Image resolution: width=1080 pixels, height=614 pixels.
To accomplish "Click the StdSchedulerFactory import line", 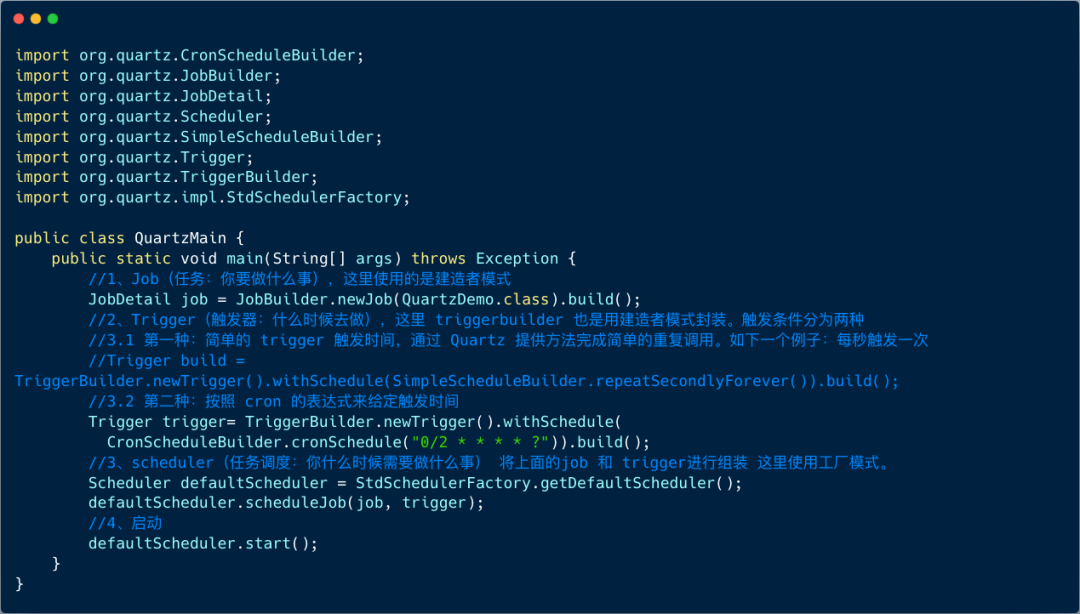I will [212, 198].
